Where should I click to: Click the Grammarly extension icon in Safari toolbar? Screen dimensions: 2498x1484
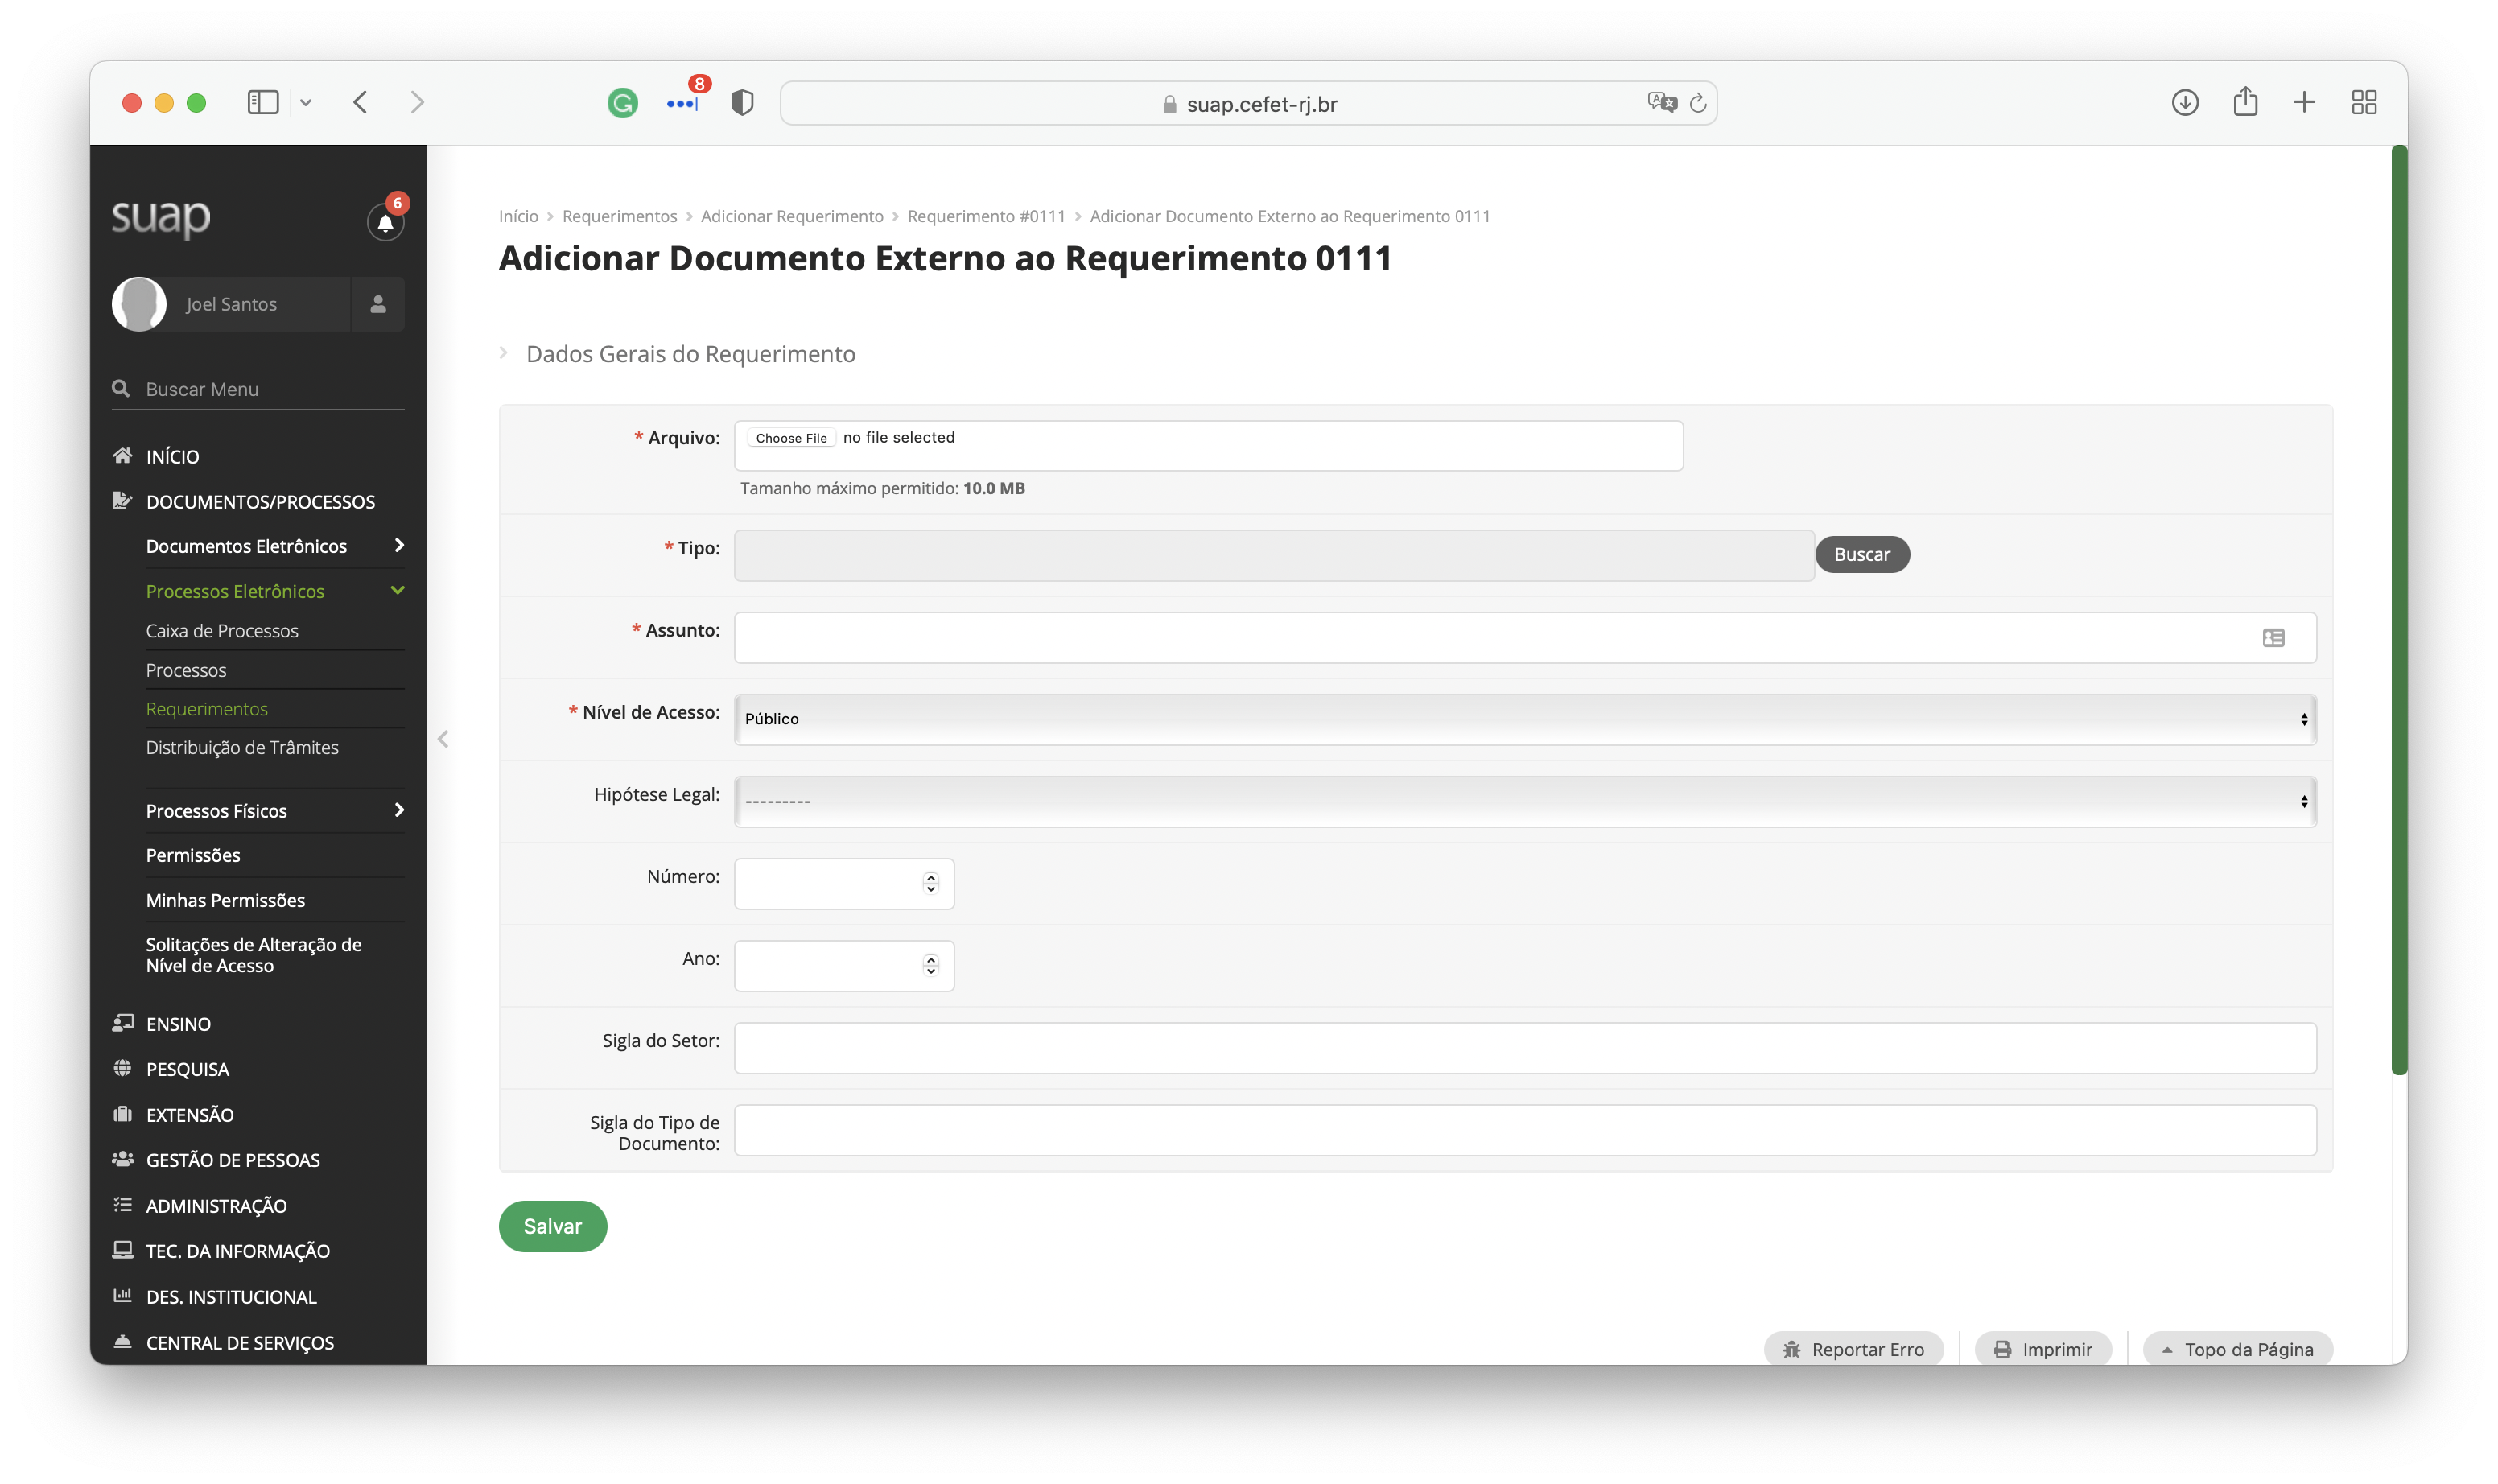tap(622, 103)
